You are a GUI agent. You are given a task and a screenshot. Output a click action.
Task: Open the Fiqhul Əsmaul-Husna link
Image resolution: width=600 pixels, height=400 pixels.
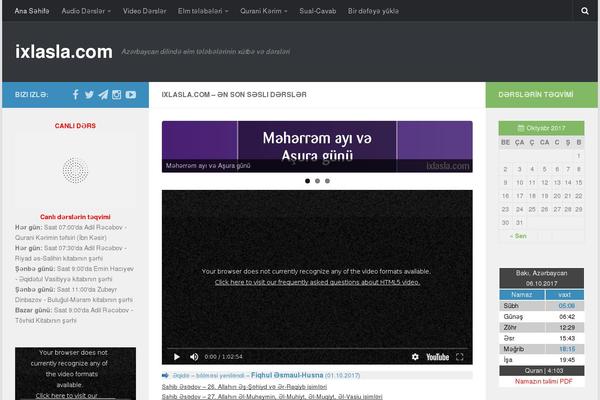coord(287,375)
